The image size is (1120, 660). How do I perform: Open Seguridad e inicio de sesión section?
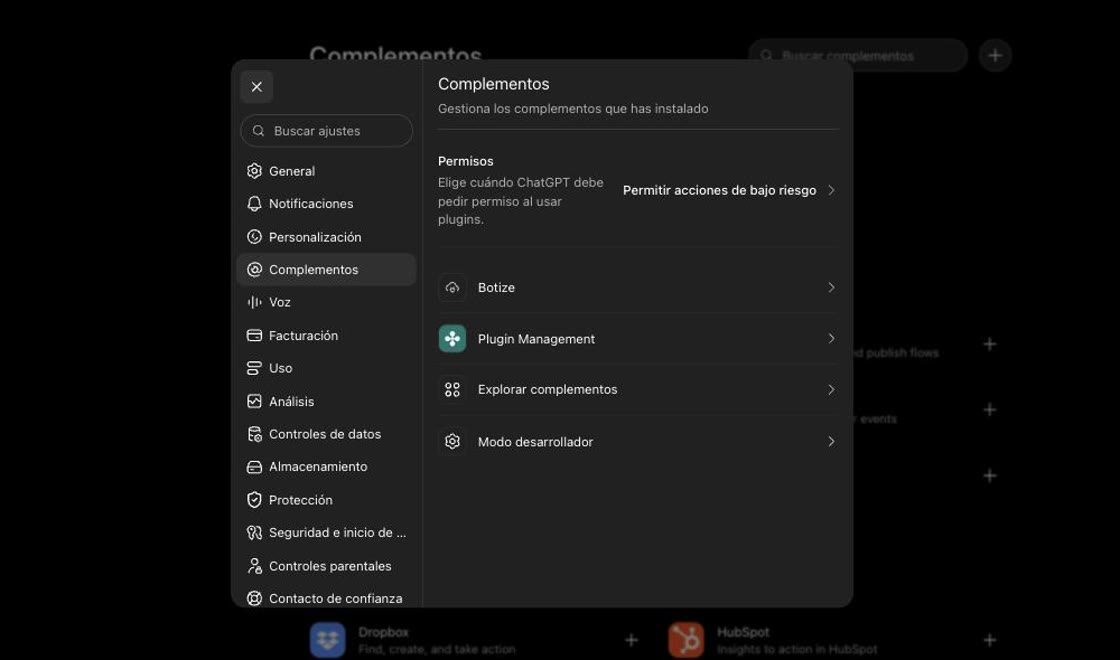[326, 532]
